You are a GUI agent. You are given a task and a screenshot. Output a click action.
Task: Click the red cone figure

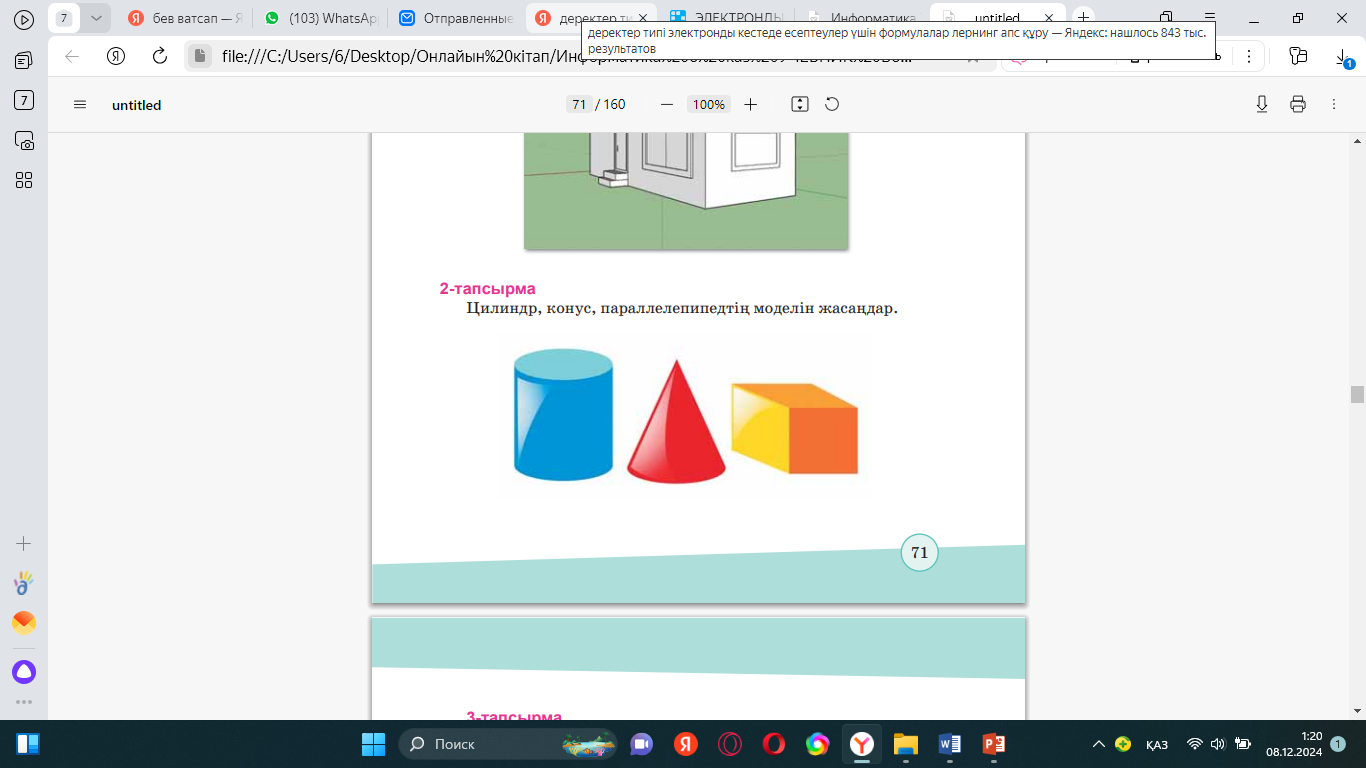[676, 422]
